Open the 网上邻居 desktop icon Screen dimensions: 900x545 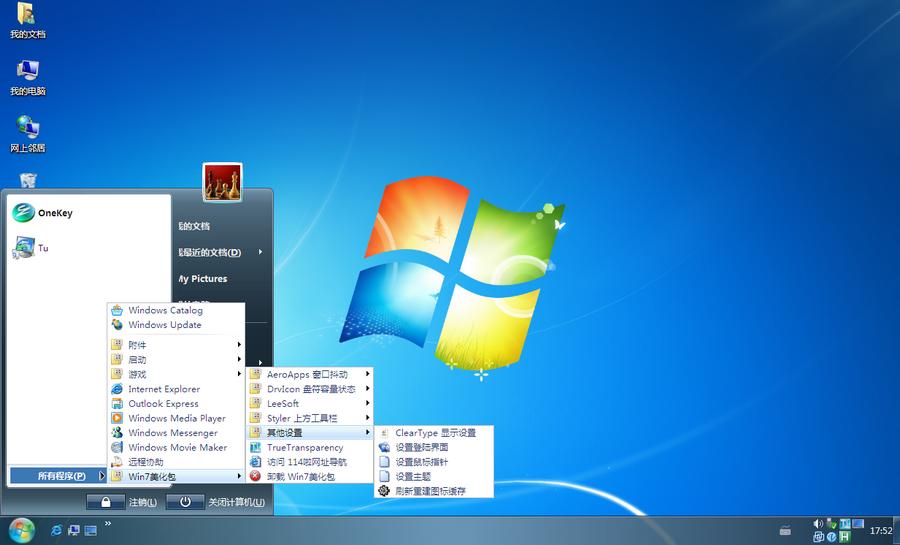(28, 134)
